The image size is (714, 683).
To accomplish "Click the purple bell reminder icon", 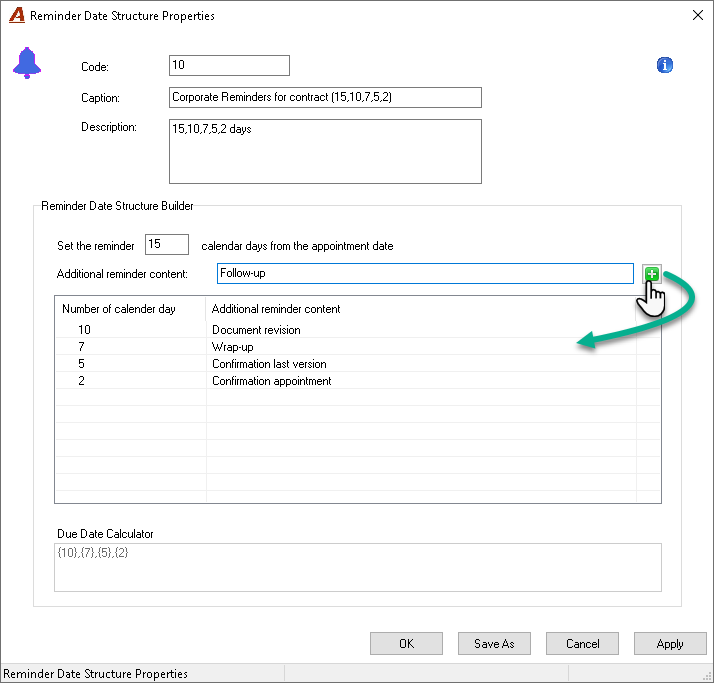I will pos(27,63).
